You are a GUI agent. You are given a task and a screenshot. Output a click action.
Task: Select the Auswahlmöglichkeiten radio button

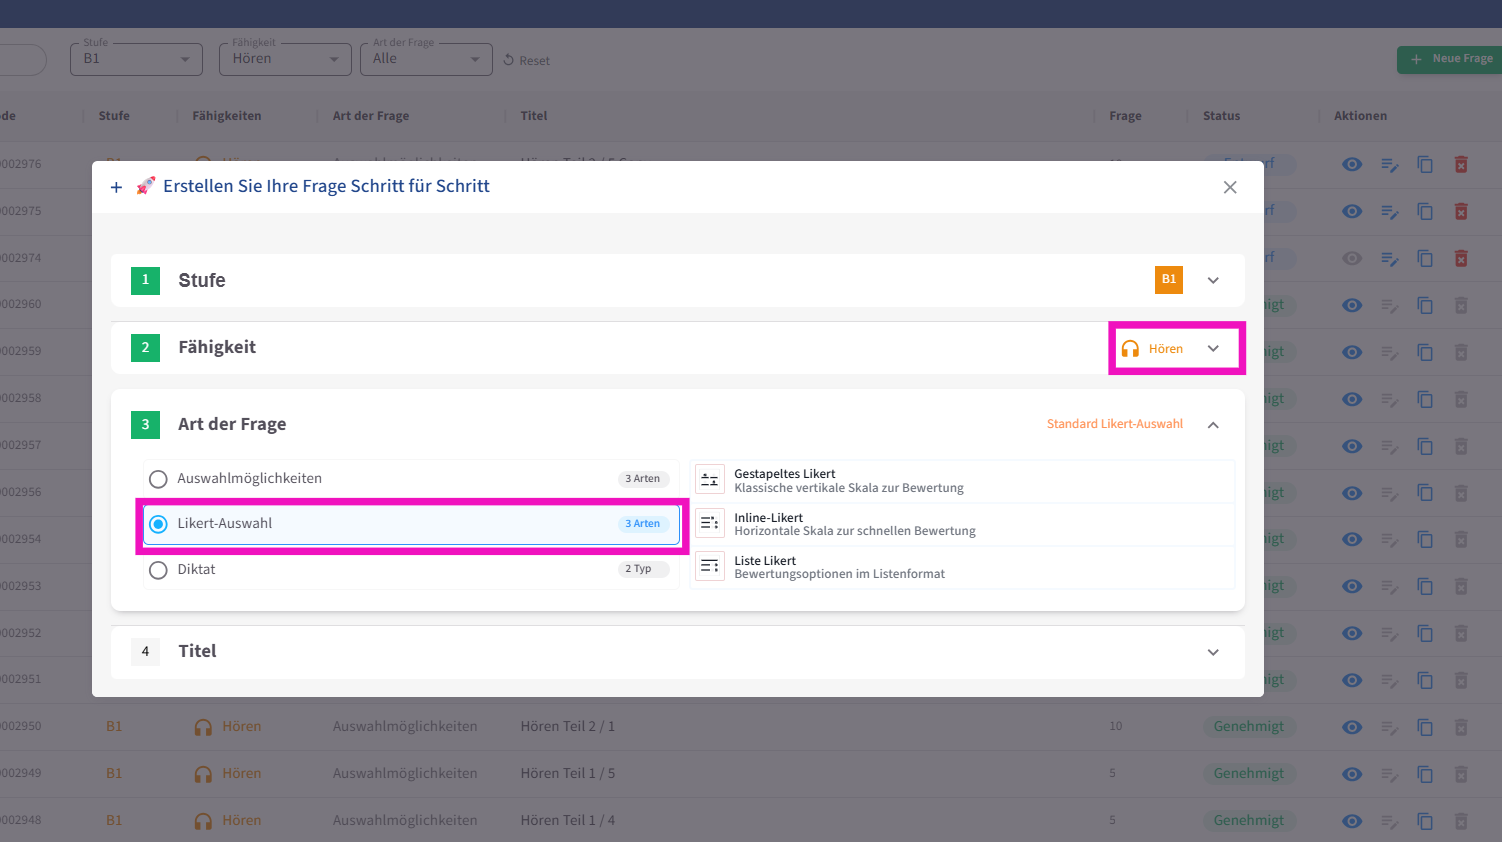click(158, 479)
